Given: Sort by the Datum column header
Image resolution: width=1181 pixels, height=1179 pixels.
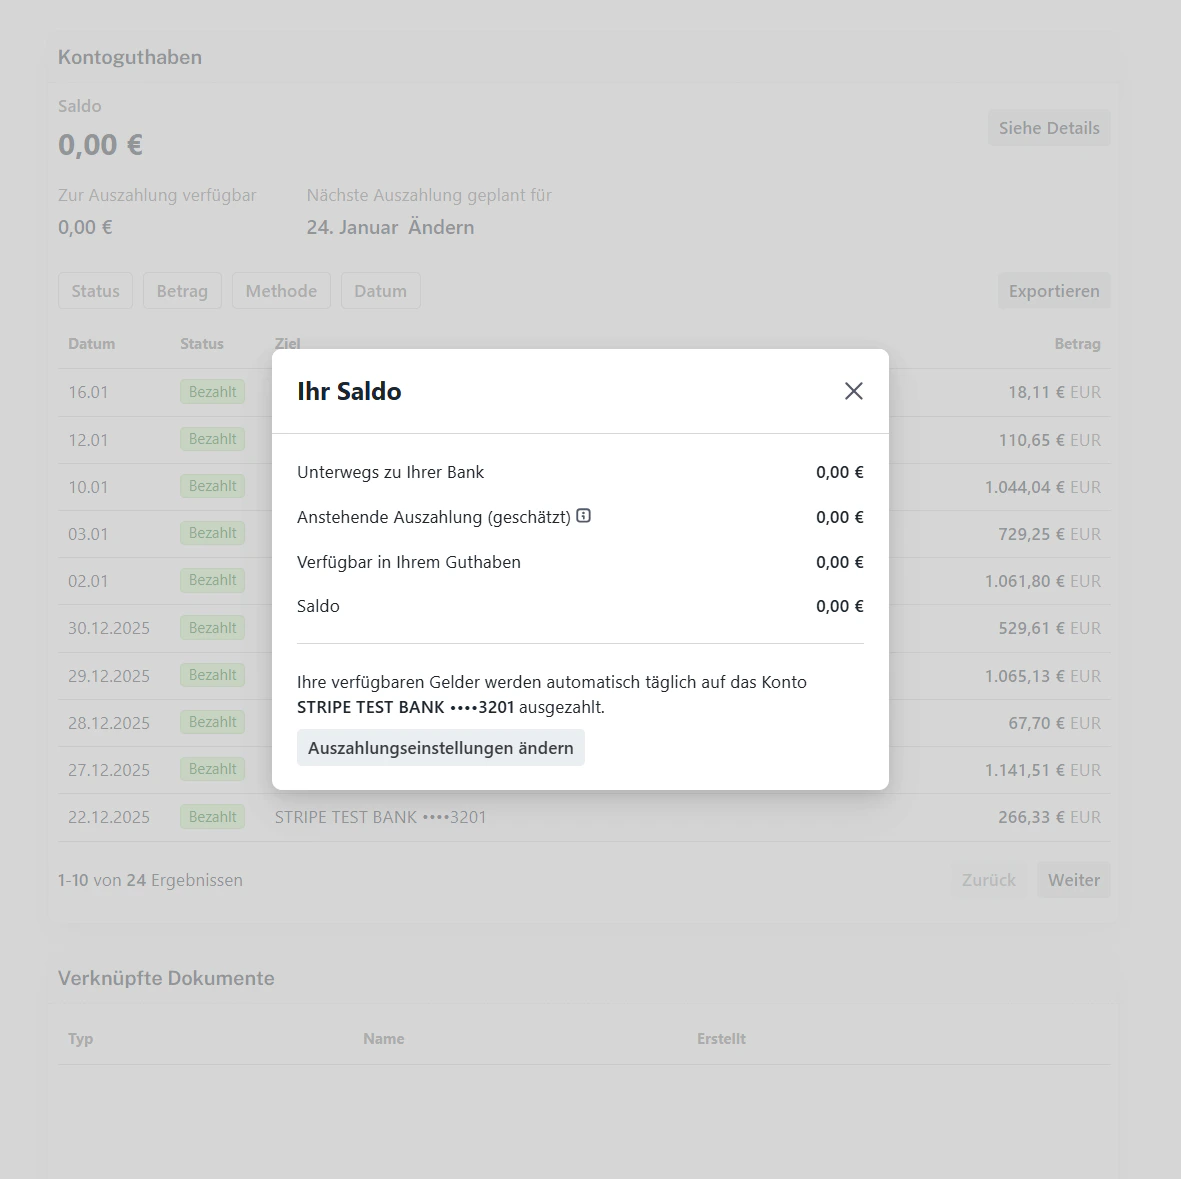Looking at the screenshot, I should [91, 343].
